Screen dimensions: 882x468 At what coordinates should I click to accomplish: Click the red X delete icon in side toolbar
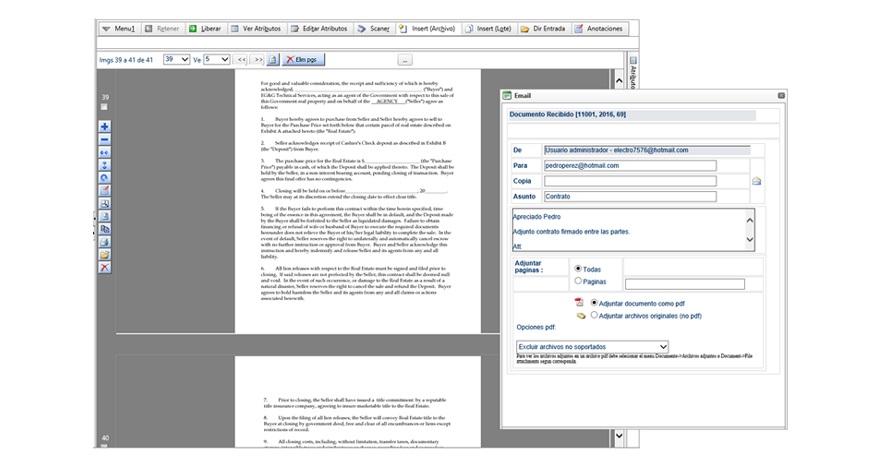[105, 267]
